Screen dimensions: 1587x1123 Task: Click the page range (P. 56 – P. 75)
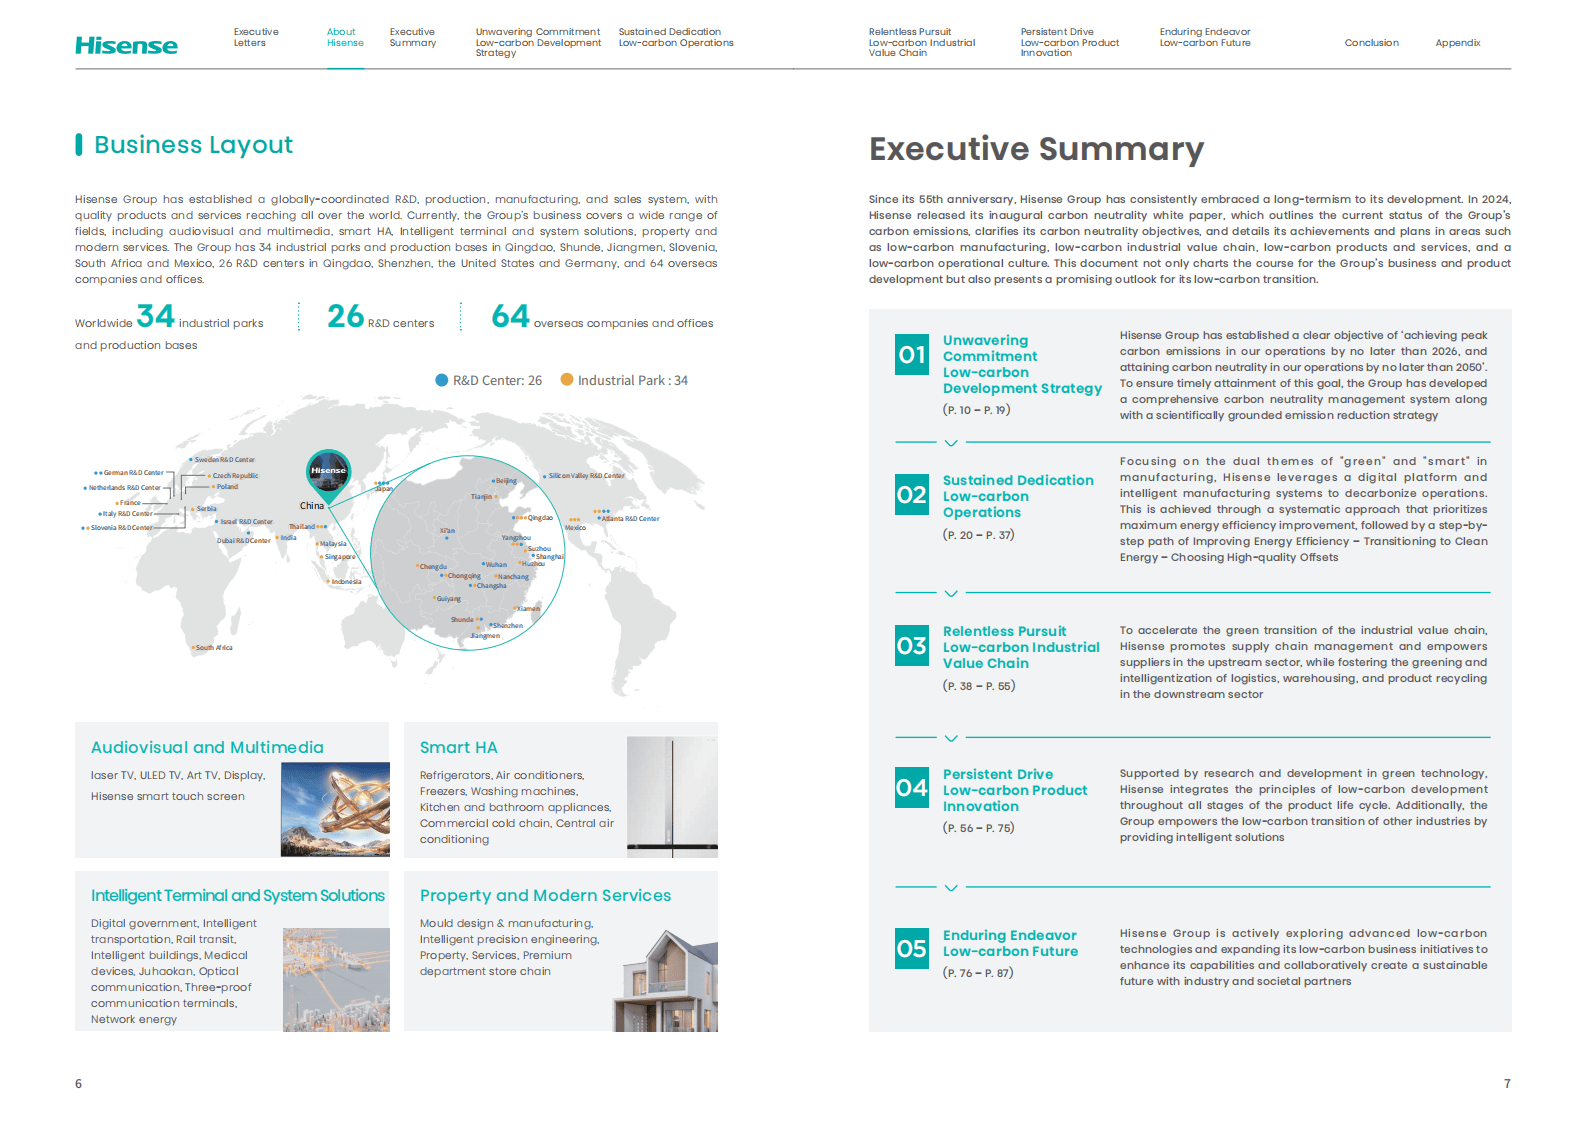click(978, 828)
